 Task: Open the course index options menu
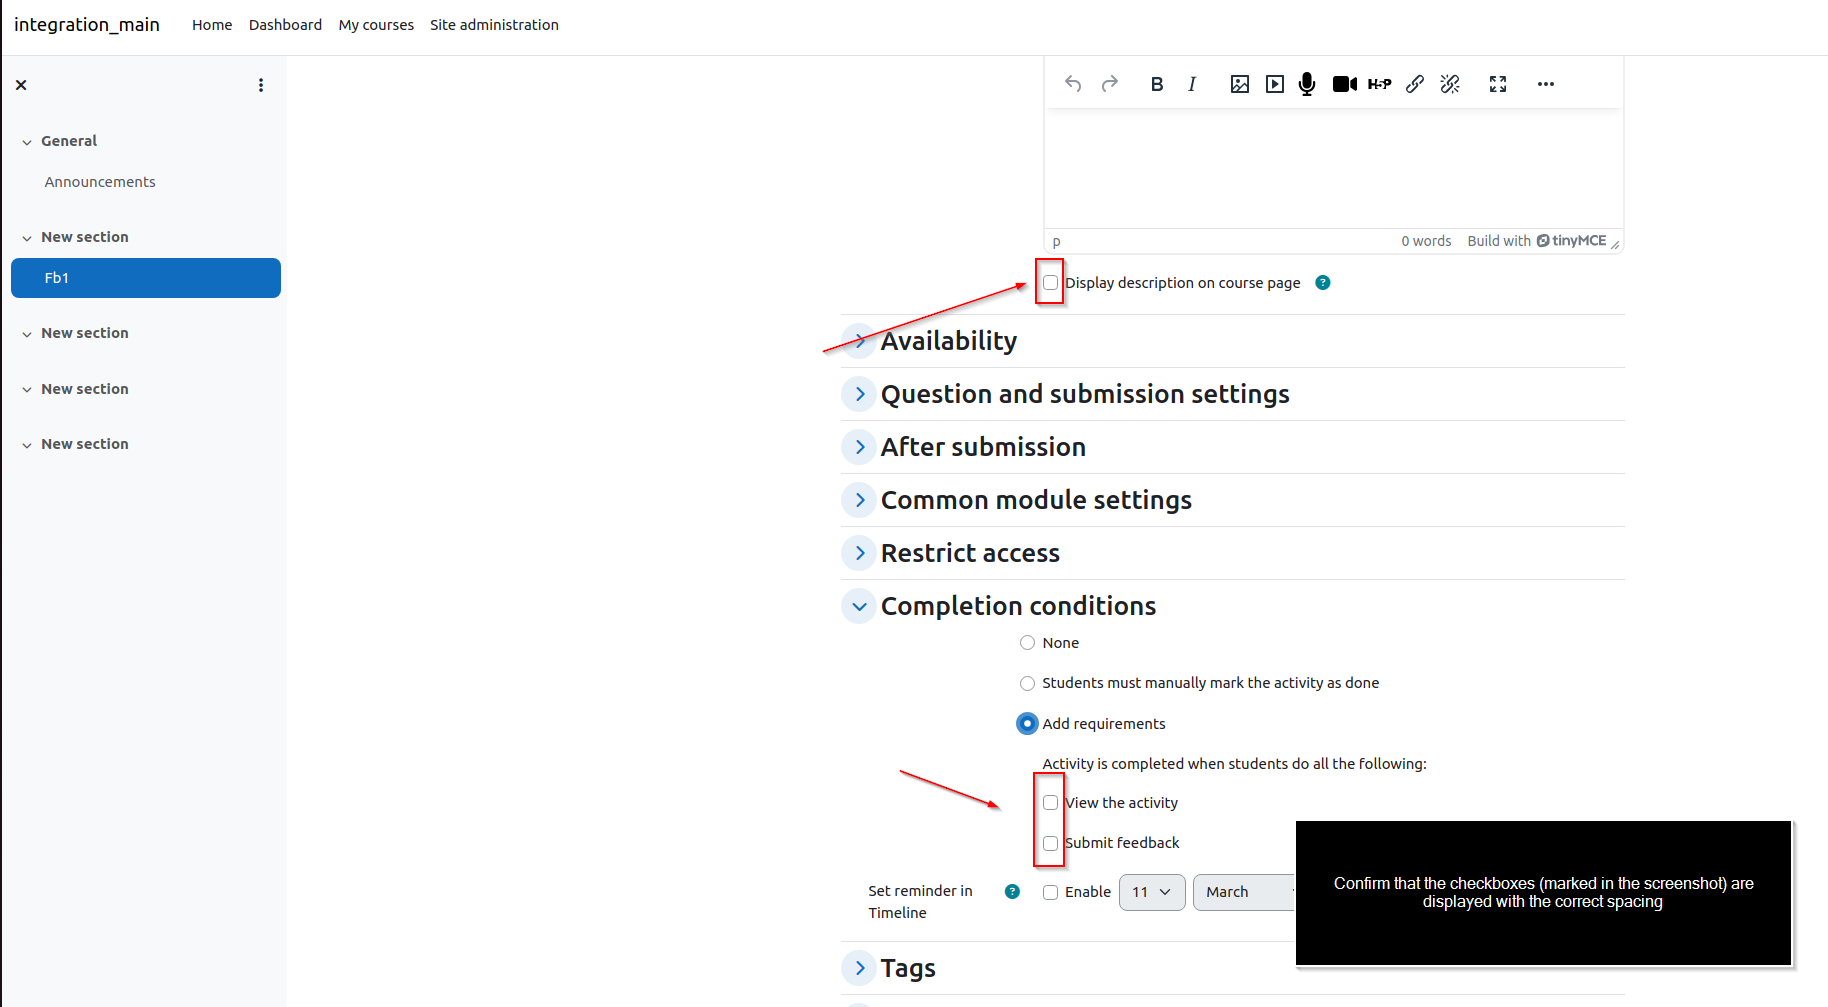(261, 85)
